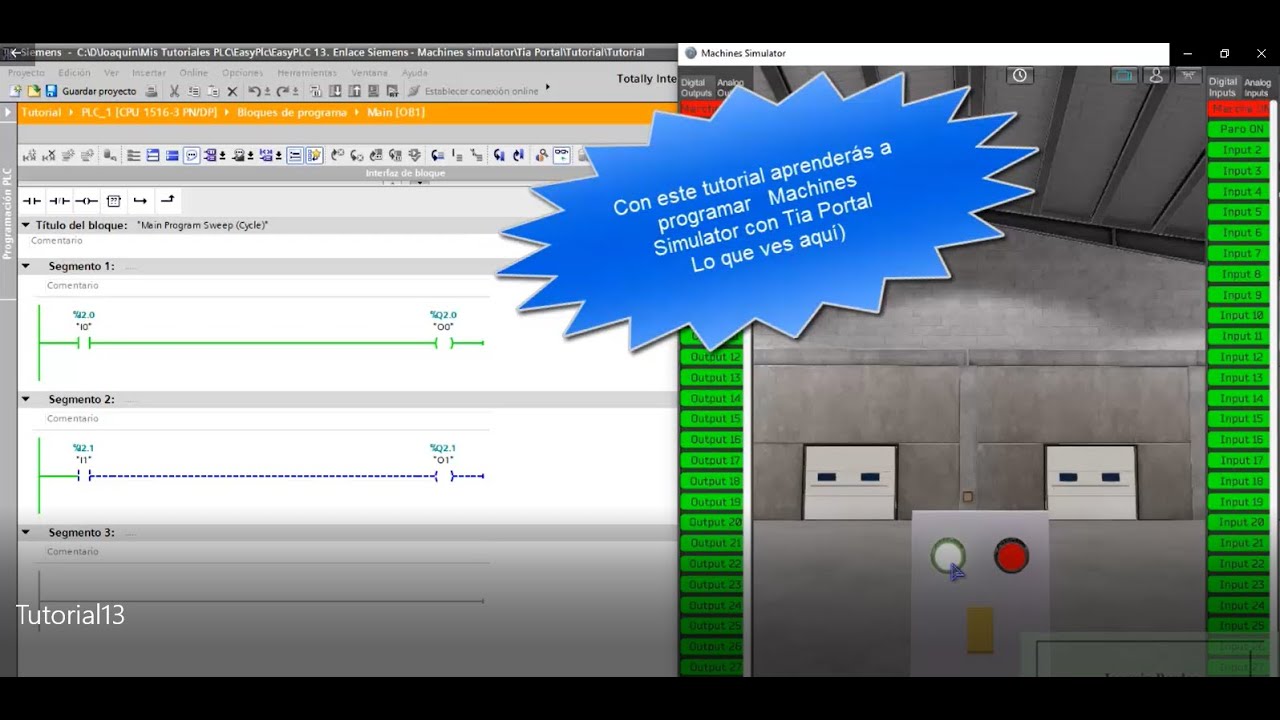Viewport: 1280px width, 720px height.
Task: Push the red stop button on panel
Action: [x=1011, y=556]
